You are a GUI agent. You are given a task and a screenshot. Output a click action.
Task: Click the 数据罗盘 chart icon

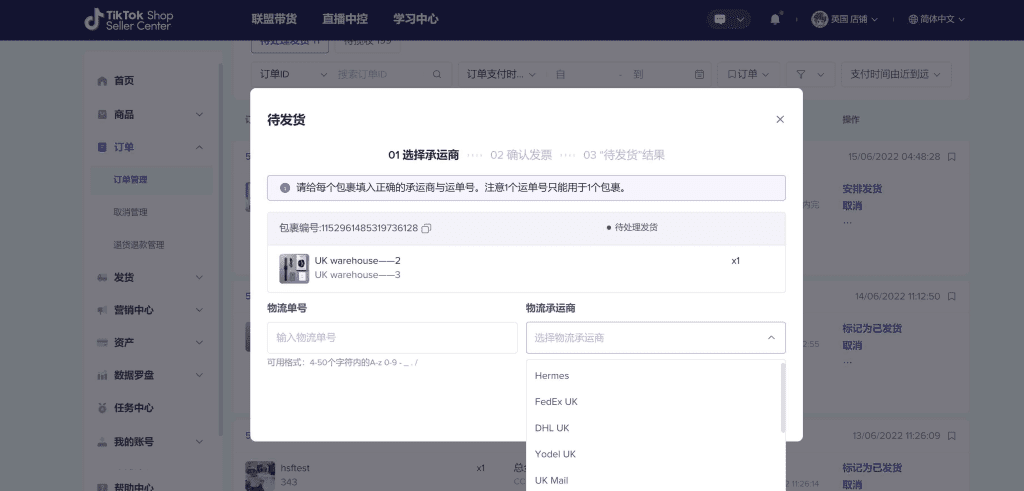(x=102, y=375)
